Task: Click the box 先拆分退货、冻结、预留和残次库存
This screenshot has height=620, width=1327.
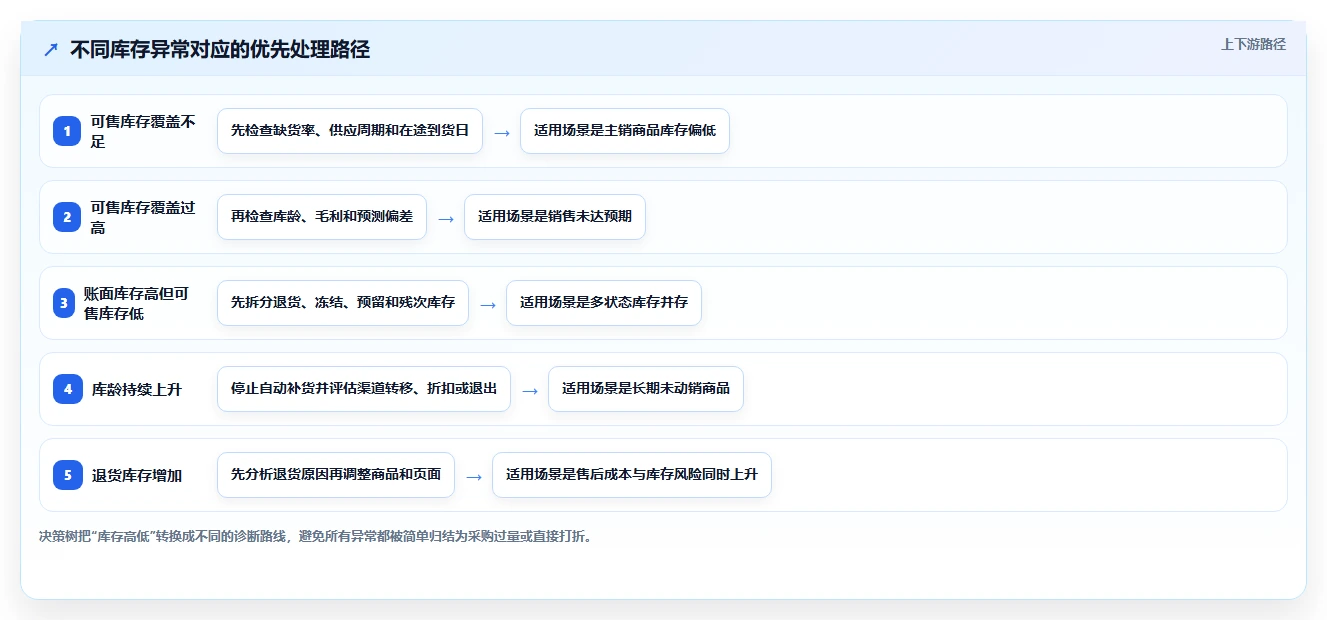Action: tap(343, 303)
